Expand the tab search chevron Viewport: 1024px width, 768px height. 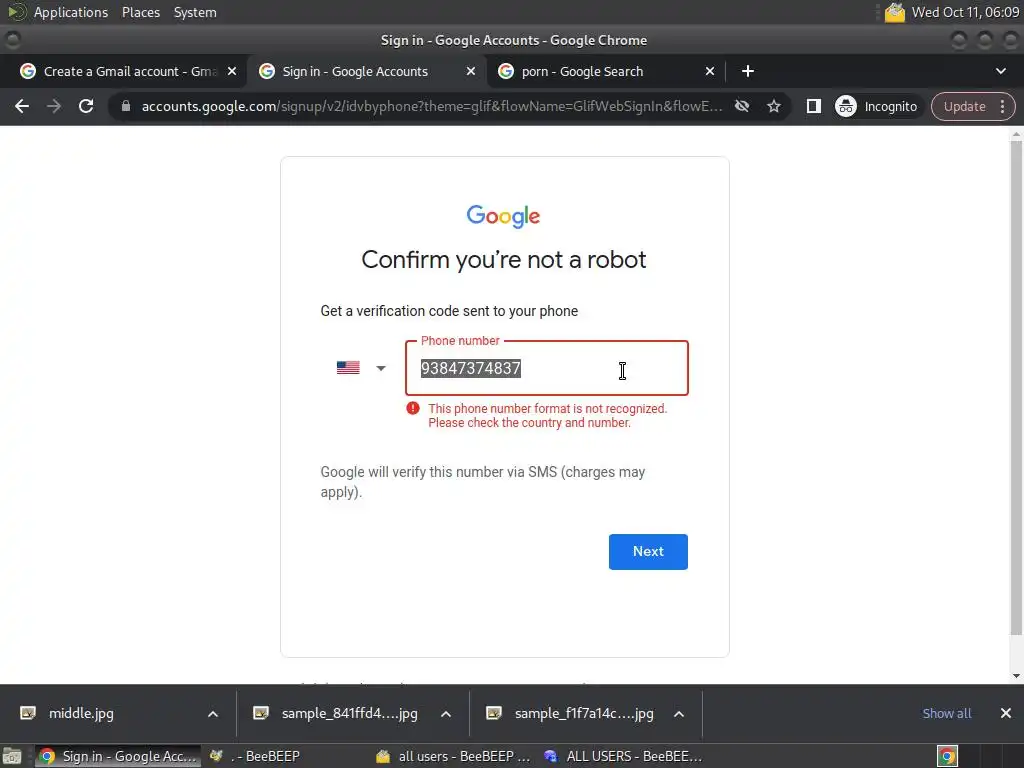tap(1000, 71)
